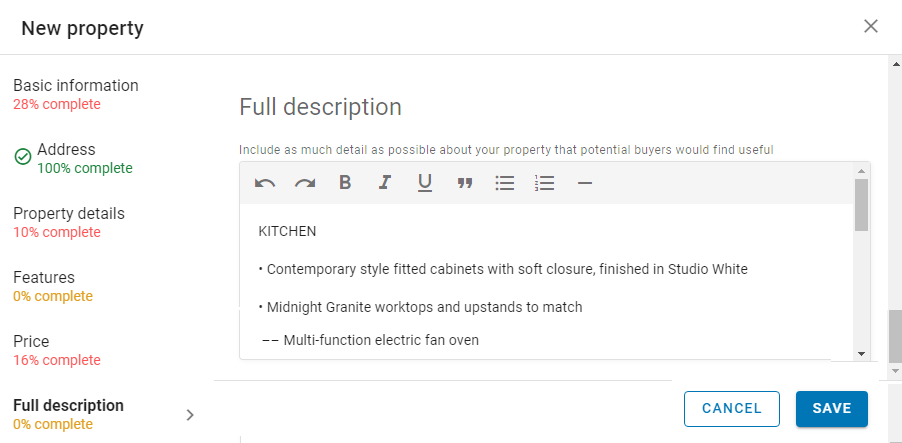Create a bulleted list
The image size is (902, 443).
coord(505,183)
